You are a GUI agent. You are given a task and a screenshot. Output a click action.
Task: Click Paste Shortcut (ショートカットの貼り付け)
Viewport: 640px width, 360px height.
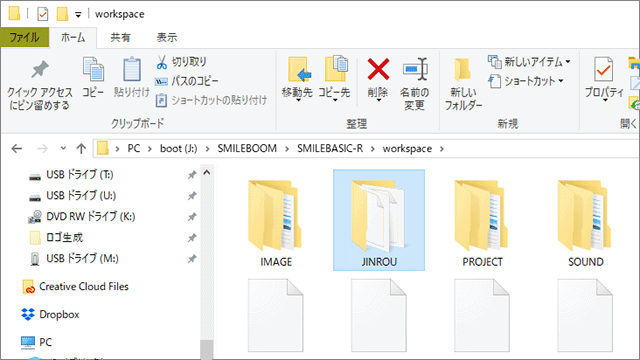pos(211,100)
